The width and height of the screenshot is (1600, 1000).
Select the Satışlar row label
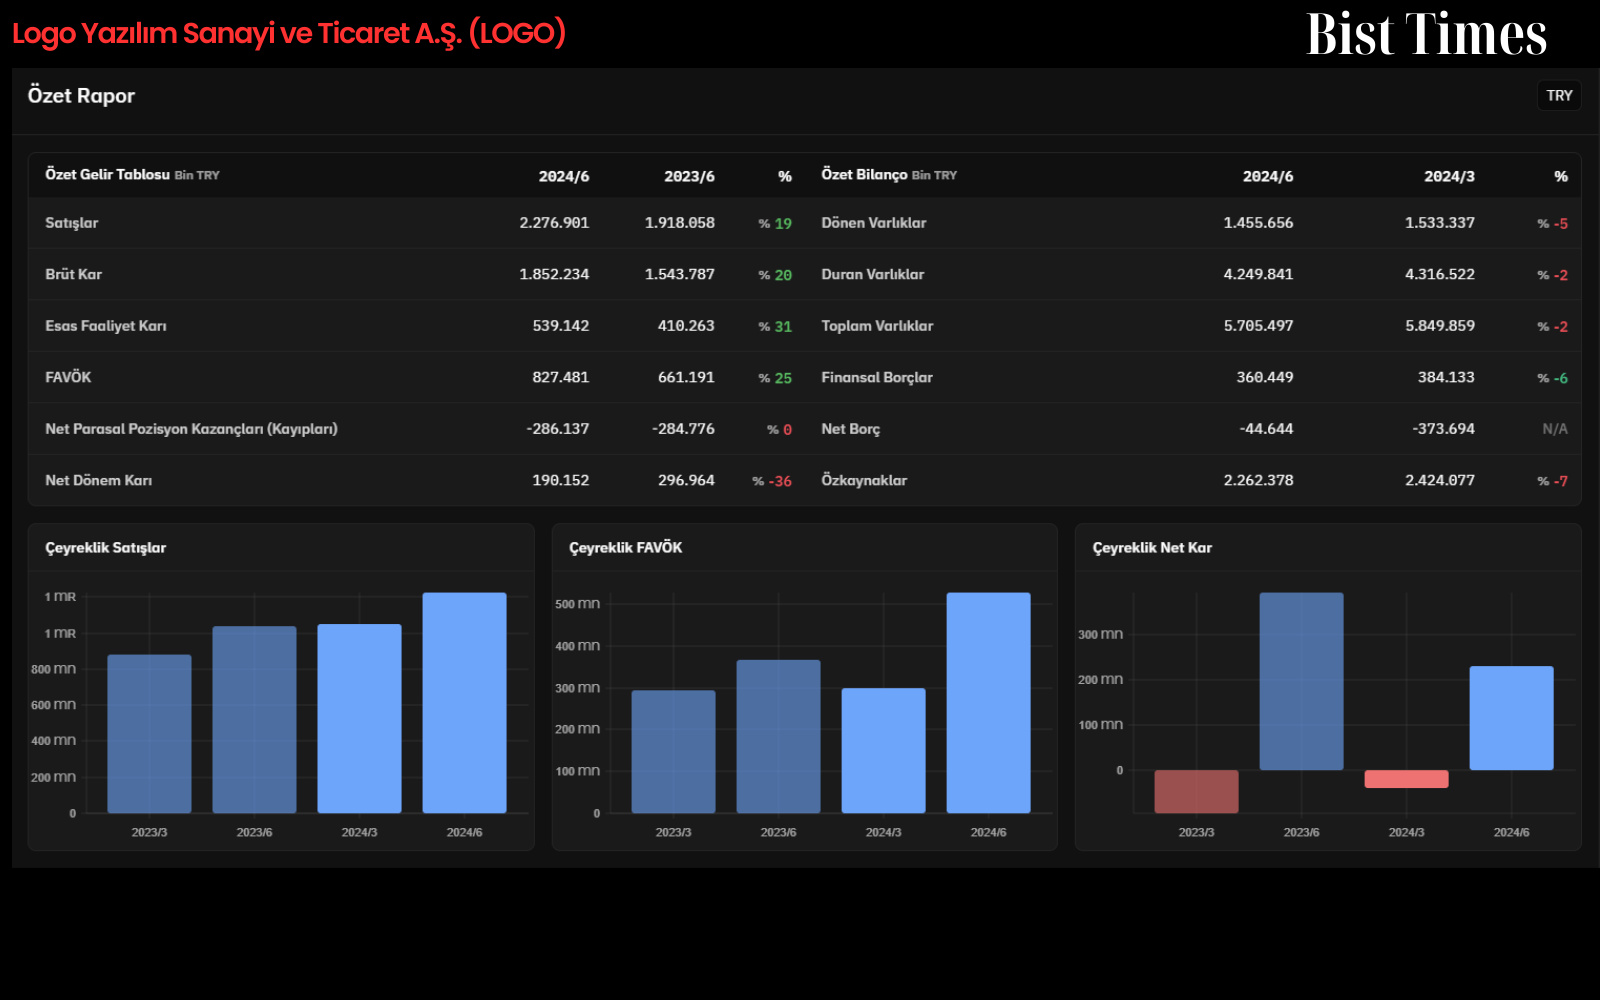72,223
